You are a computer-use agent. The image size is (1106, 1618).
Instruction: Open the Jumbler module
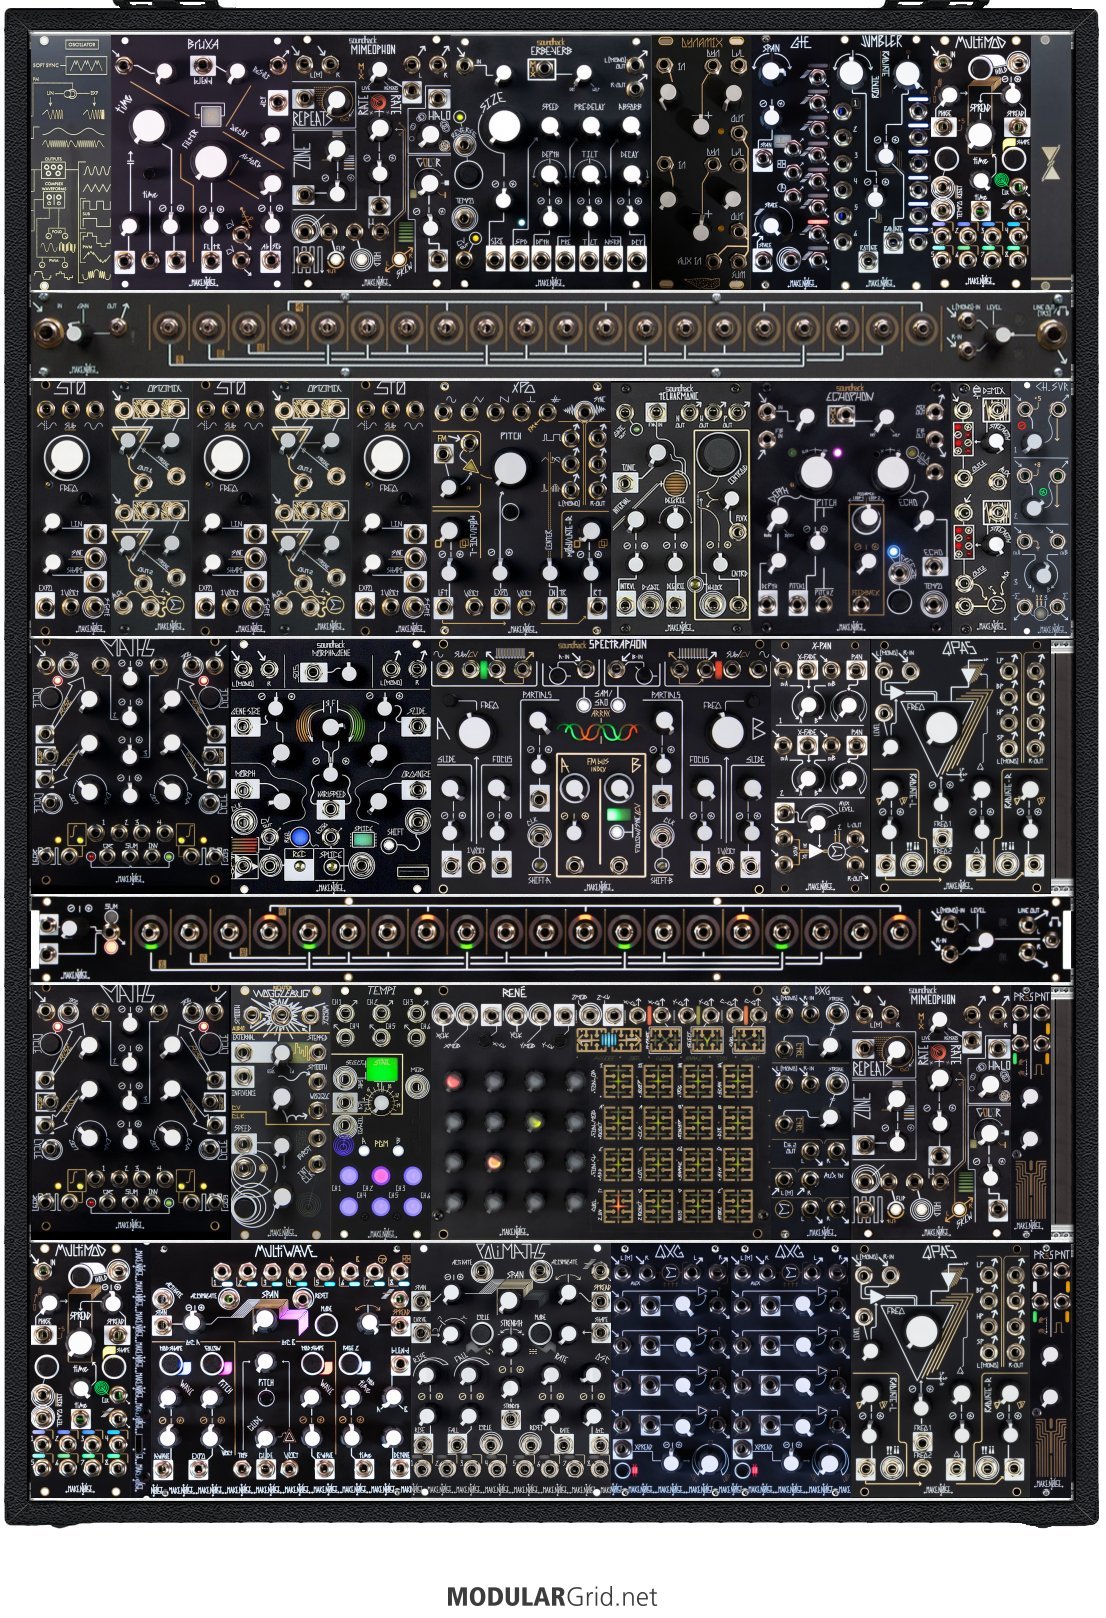[x=881, y=162]
